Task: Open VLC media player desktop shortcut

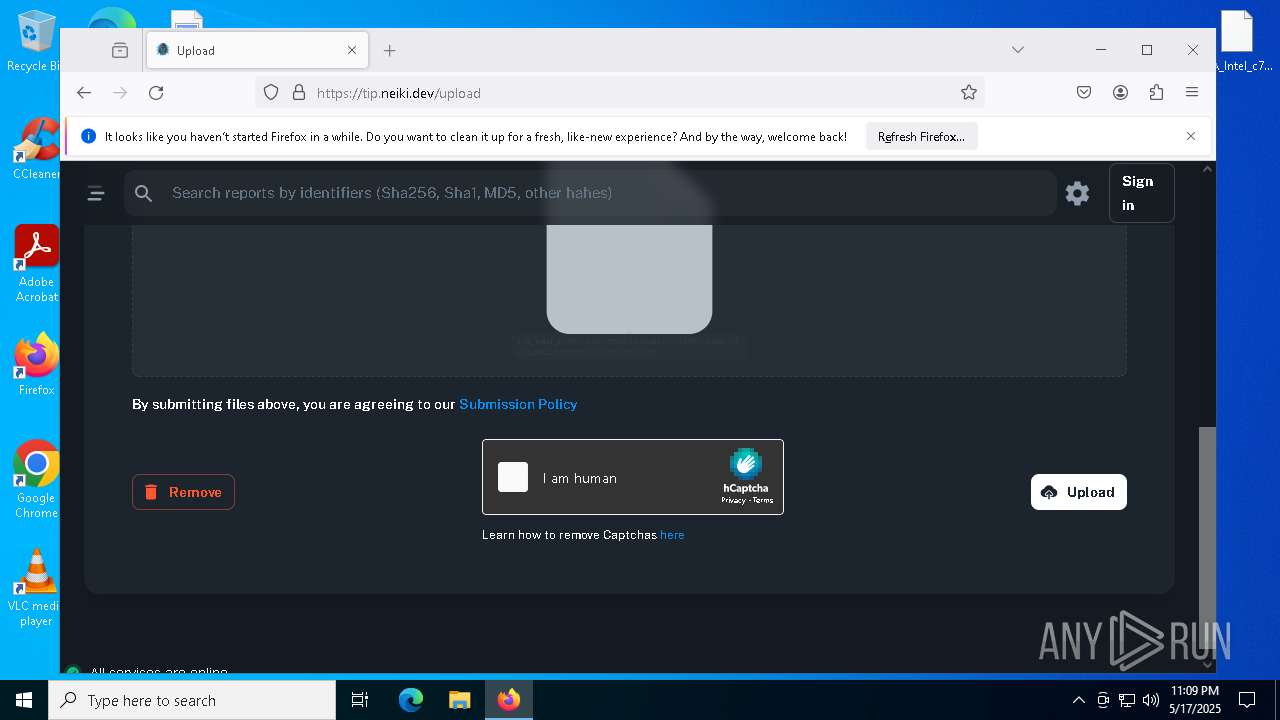Action: [36, 588]
